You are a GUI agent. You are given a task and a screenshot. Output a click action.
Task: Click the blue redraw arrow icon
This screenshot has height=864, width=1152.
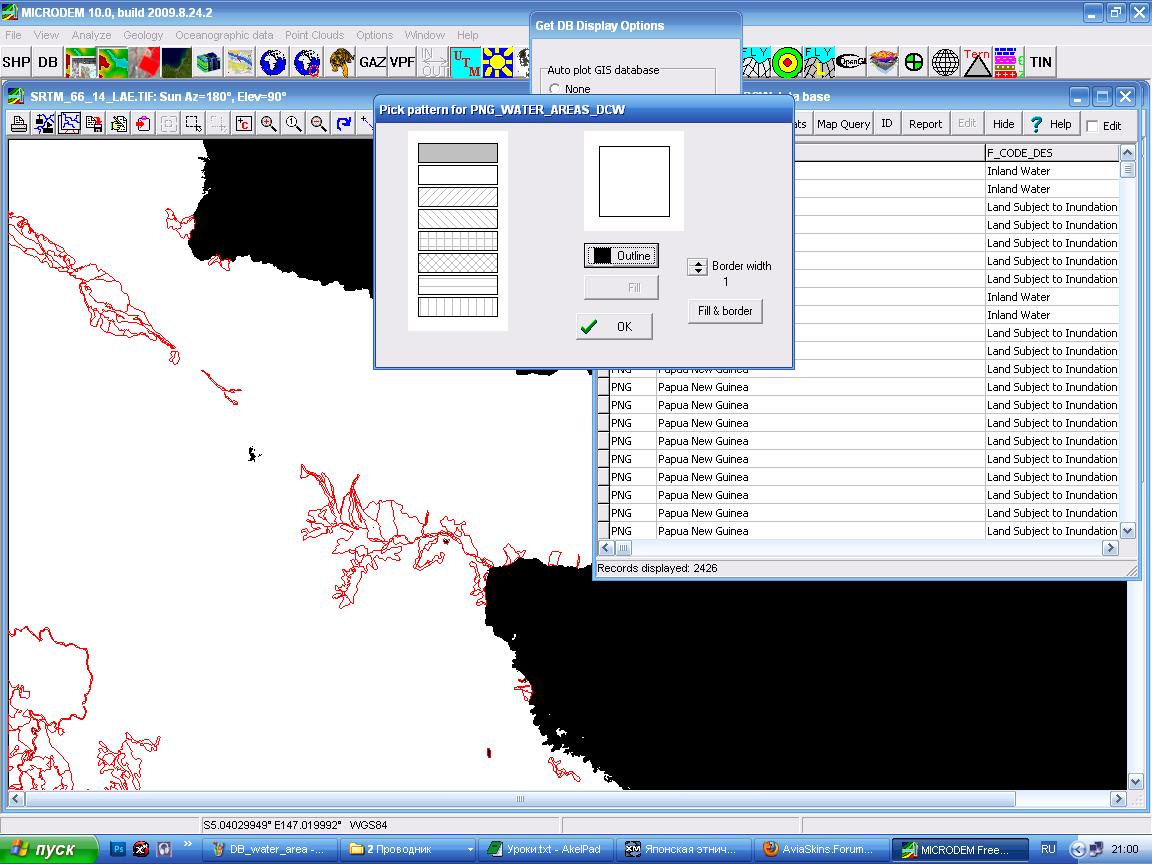[343, 123]
